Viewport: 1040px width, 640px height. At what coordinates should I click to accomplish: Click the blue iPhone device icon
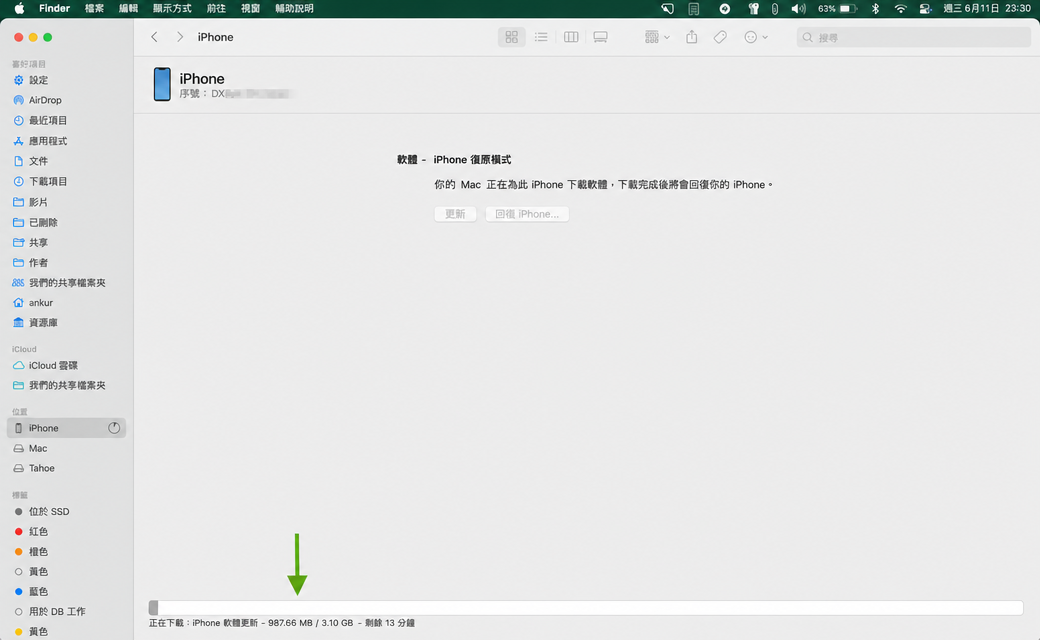(x=162, y=84)
